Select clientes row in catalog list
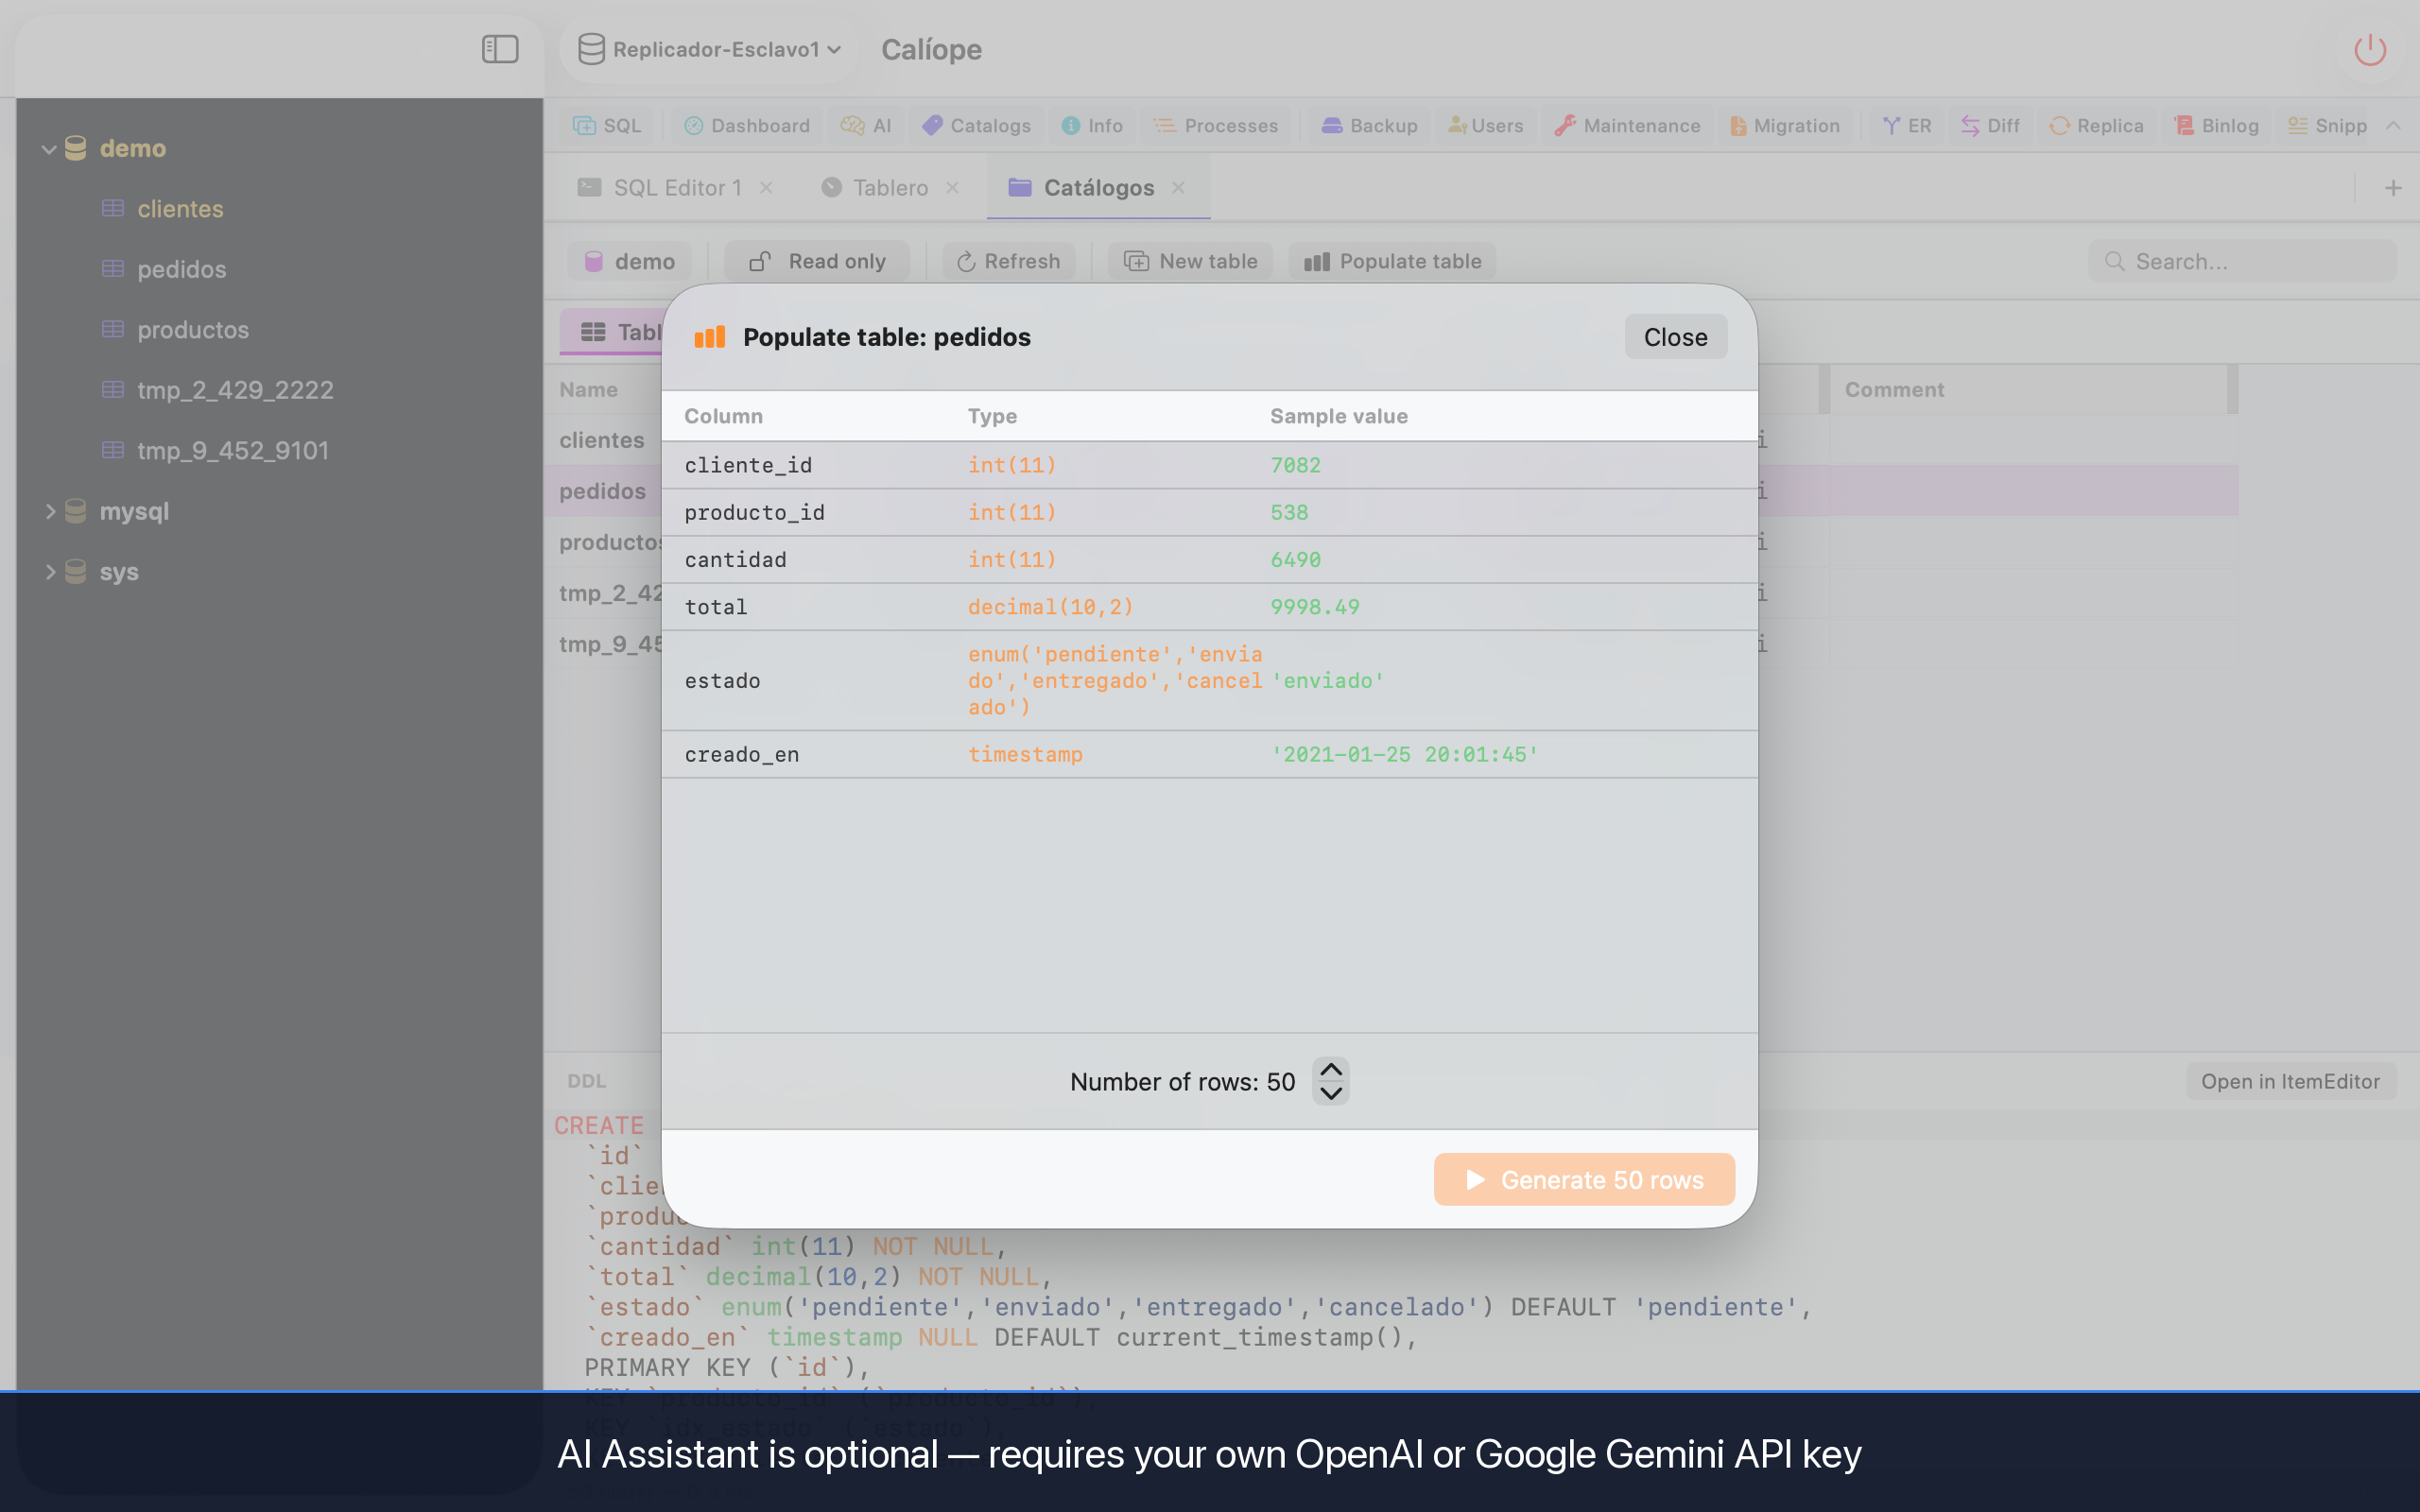2420x1512 pixels. 602,440
